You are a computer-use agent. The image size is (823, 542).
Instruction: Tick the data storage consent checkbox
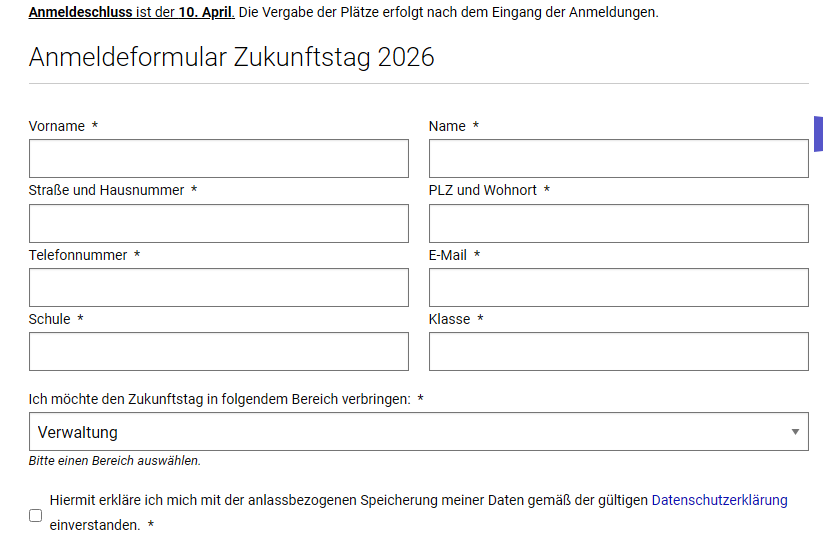pyautogui.click(x=36, y=515)
